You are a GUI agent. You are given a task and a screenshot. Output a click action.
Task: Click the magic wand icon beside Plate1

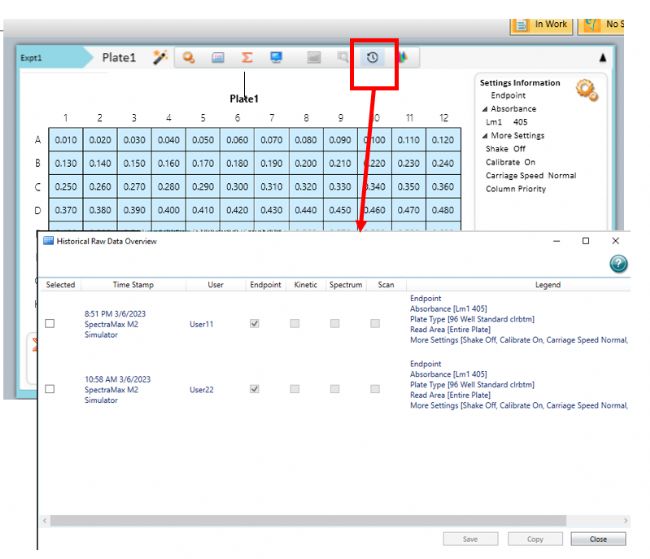[160, 58]
